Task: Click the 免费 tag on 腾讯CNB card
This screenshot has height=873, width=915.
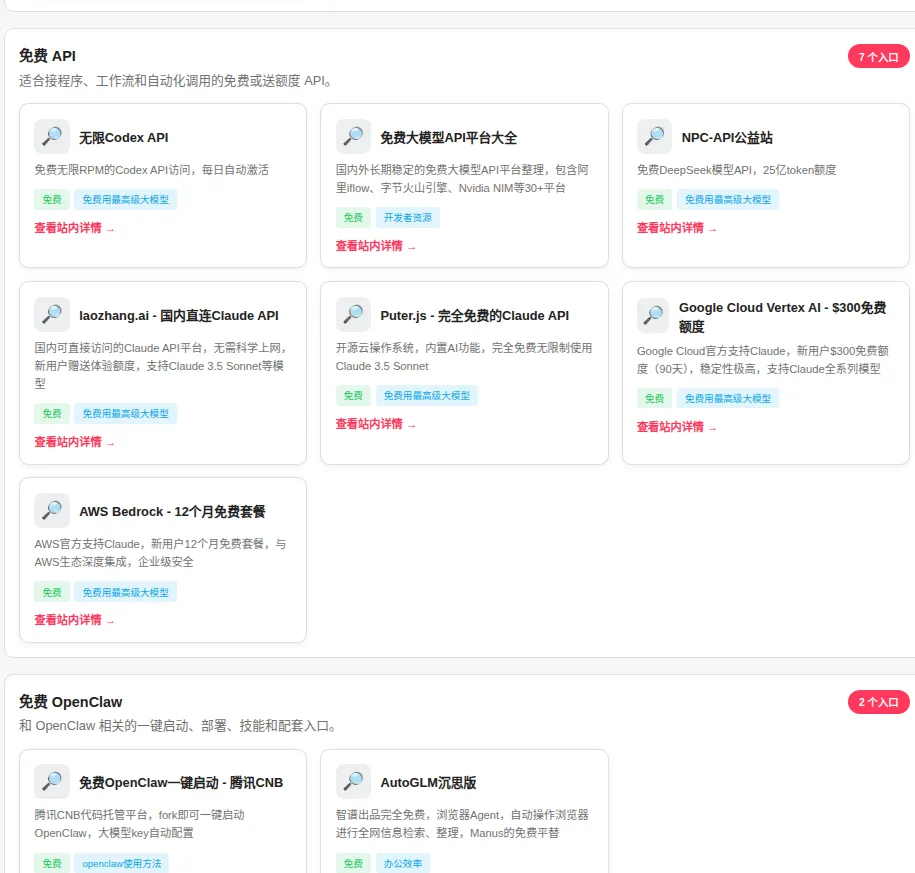Action: point(52,863)
